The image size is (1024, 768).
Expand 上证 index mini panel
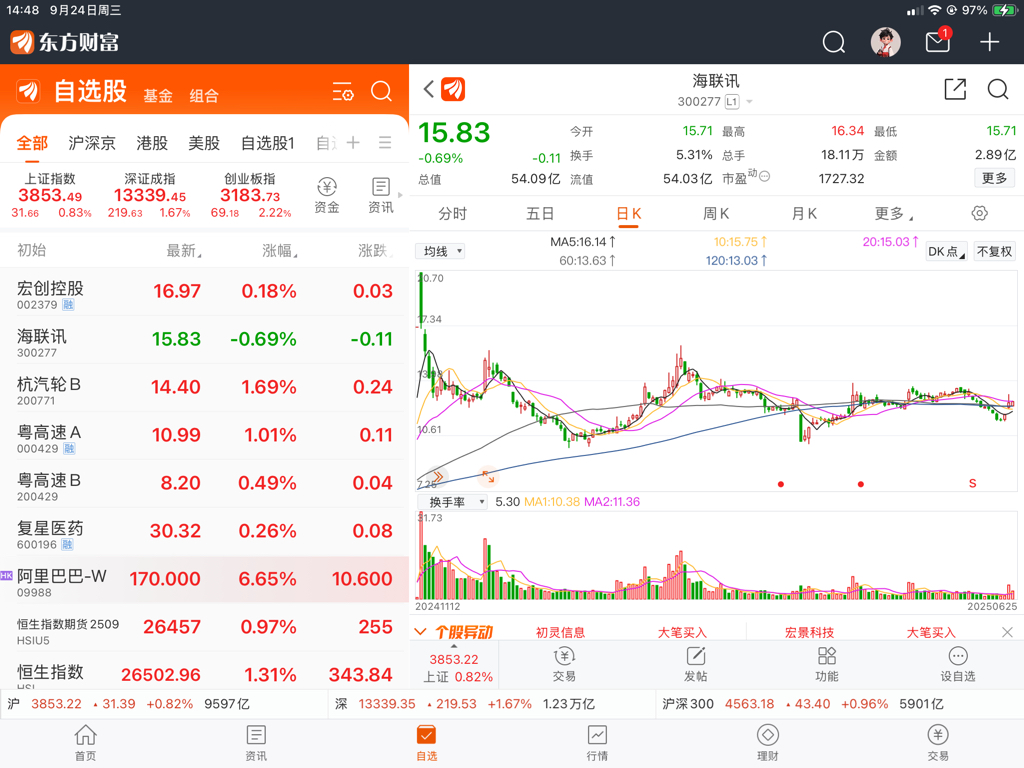pos(455,665)
